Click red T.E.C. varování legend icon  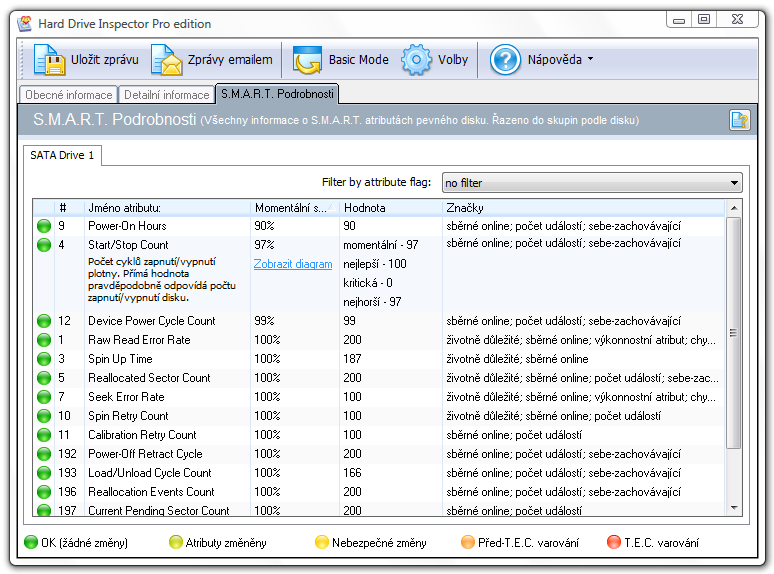click(614, 542)
